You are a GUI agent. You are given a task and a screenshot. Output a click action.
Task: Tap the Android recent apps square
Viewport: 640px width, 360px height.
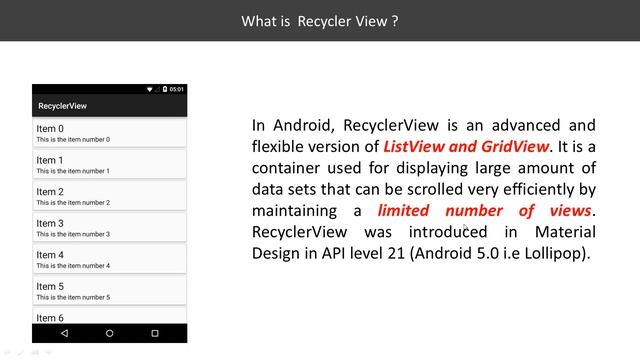[x=155, y=333]
